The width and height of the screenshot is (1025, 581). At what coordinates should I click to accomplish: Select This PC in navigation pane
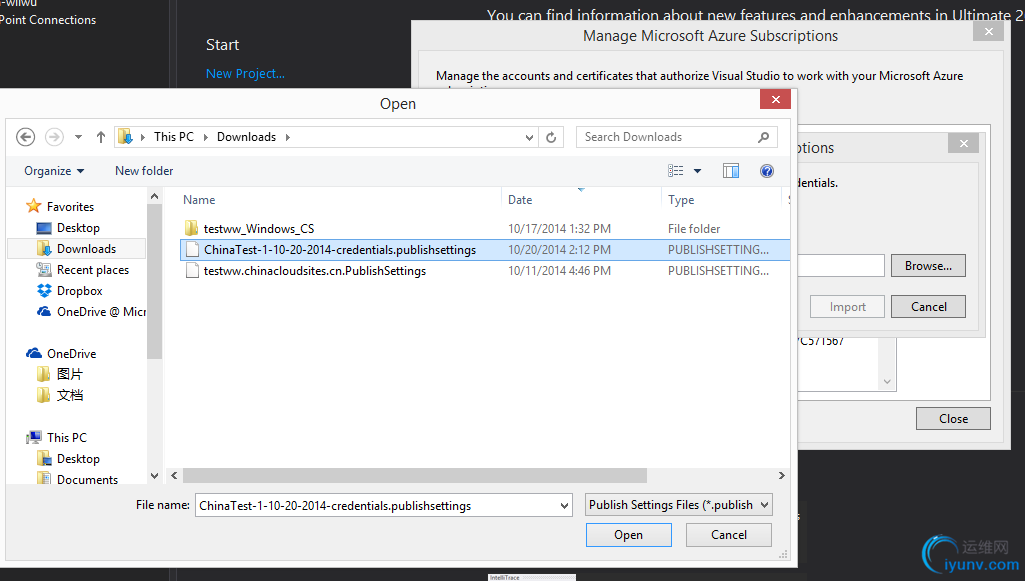tap(67, 437)
